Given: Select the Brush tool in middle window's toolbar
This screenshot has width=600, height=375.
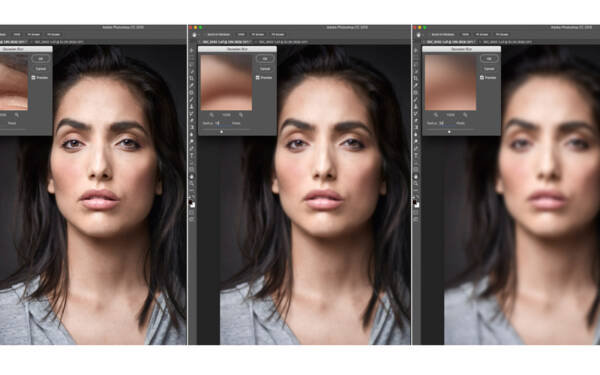Looking at the screenshot, I should 192,99.
